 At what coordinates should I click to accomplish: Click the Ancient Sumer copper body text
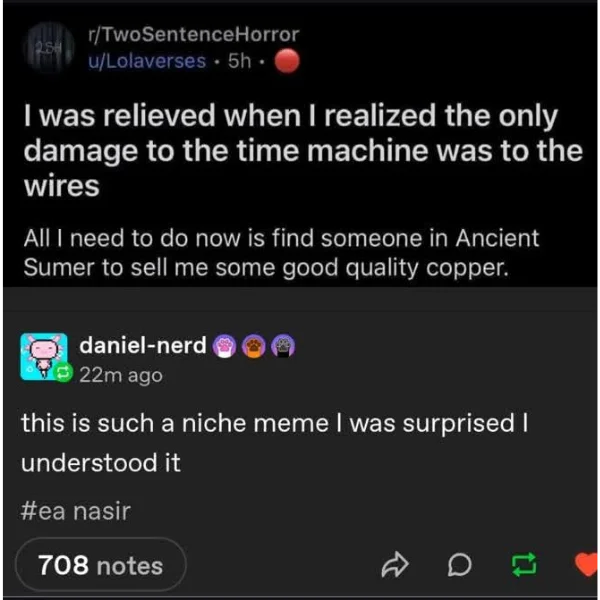(x=281, y=253)
